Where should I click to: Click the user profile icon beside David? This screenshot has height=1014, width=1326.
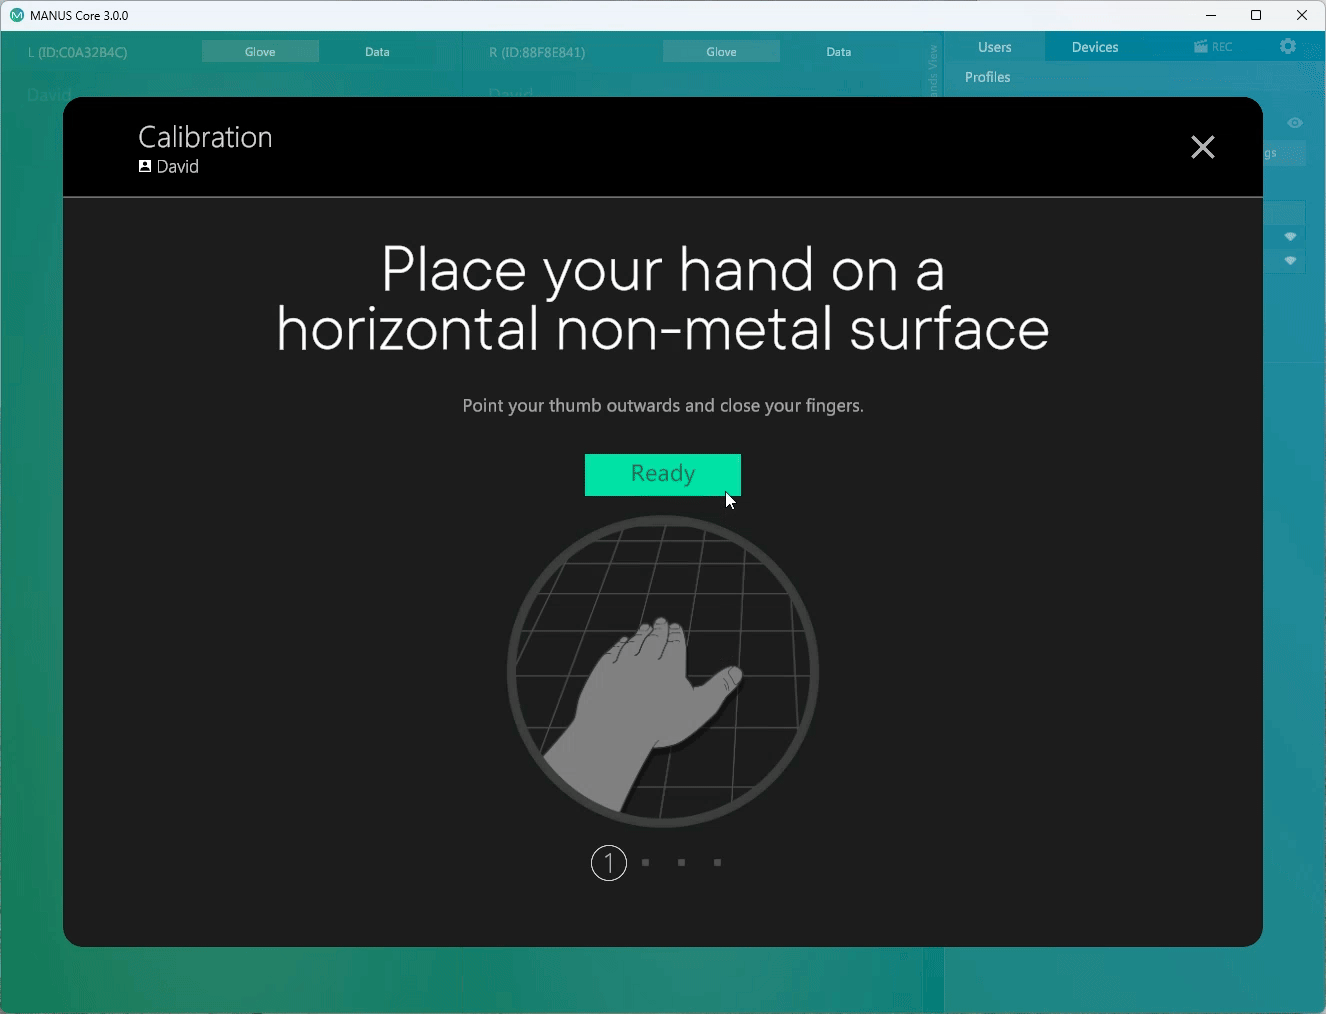point(145,167)
